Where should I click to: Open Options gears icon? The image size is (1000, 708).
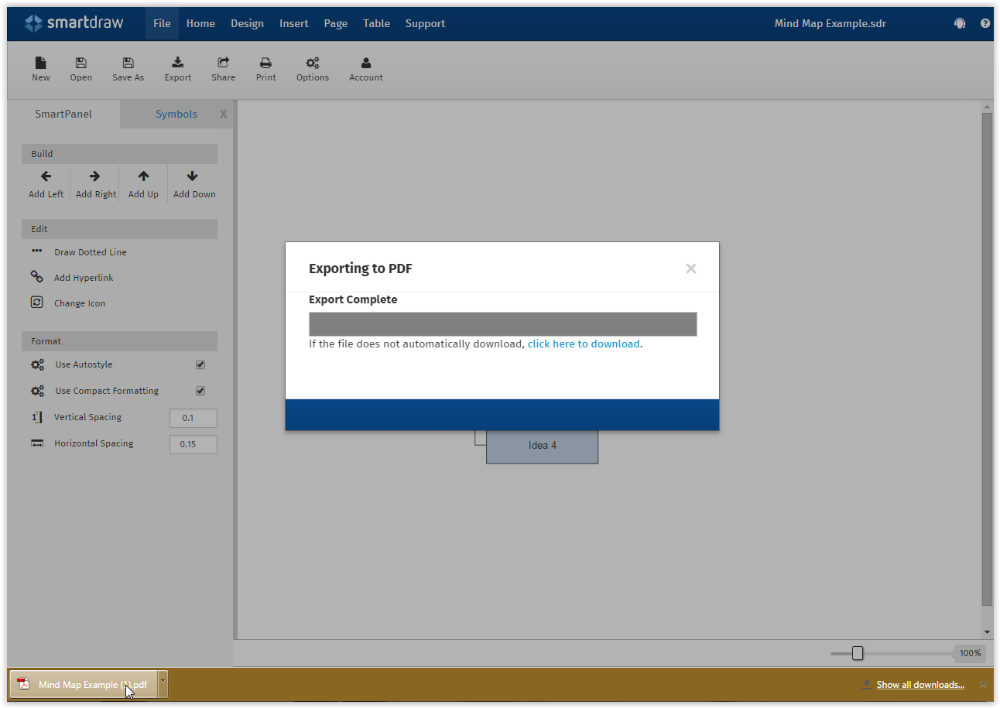click(x=312, y=63)
